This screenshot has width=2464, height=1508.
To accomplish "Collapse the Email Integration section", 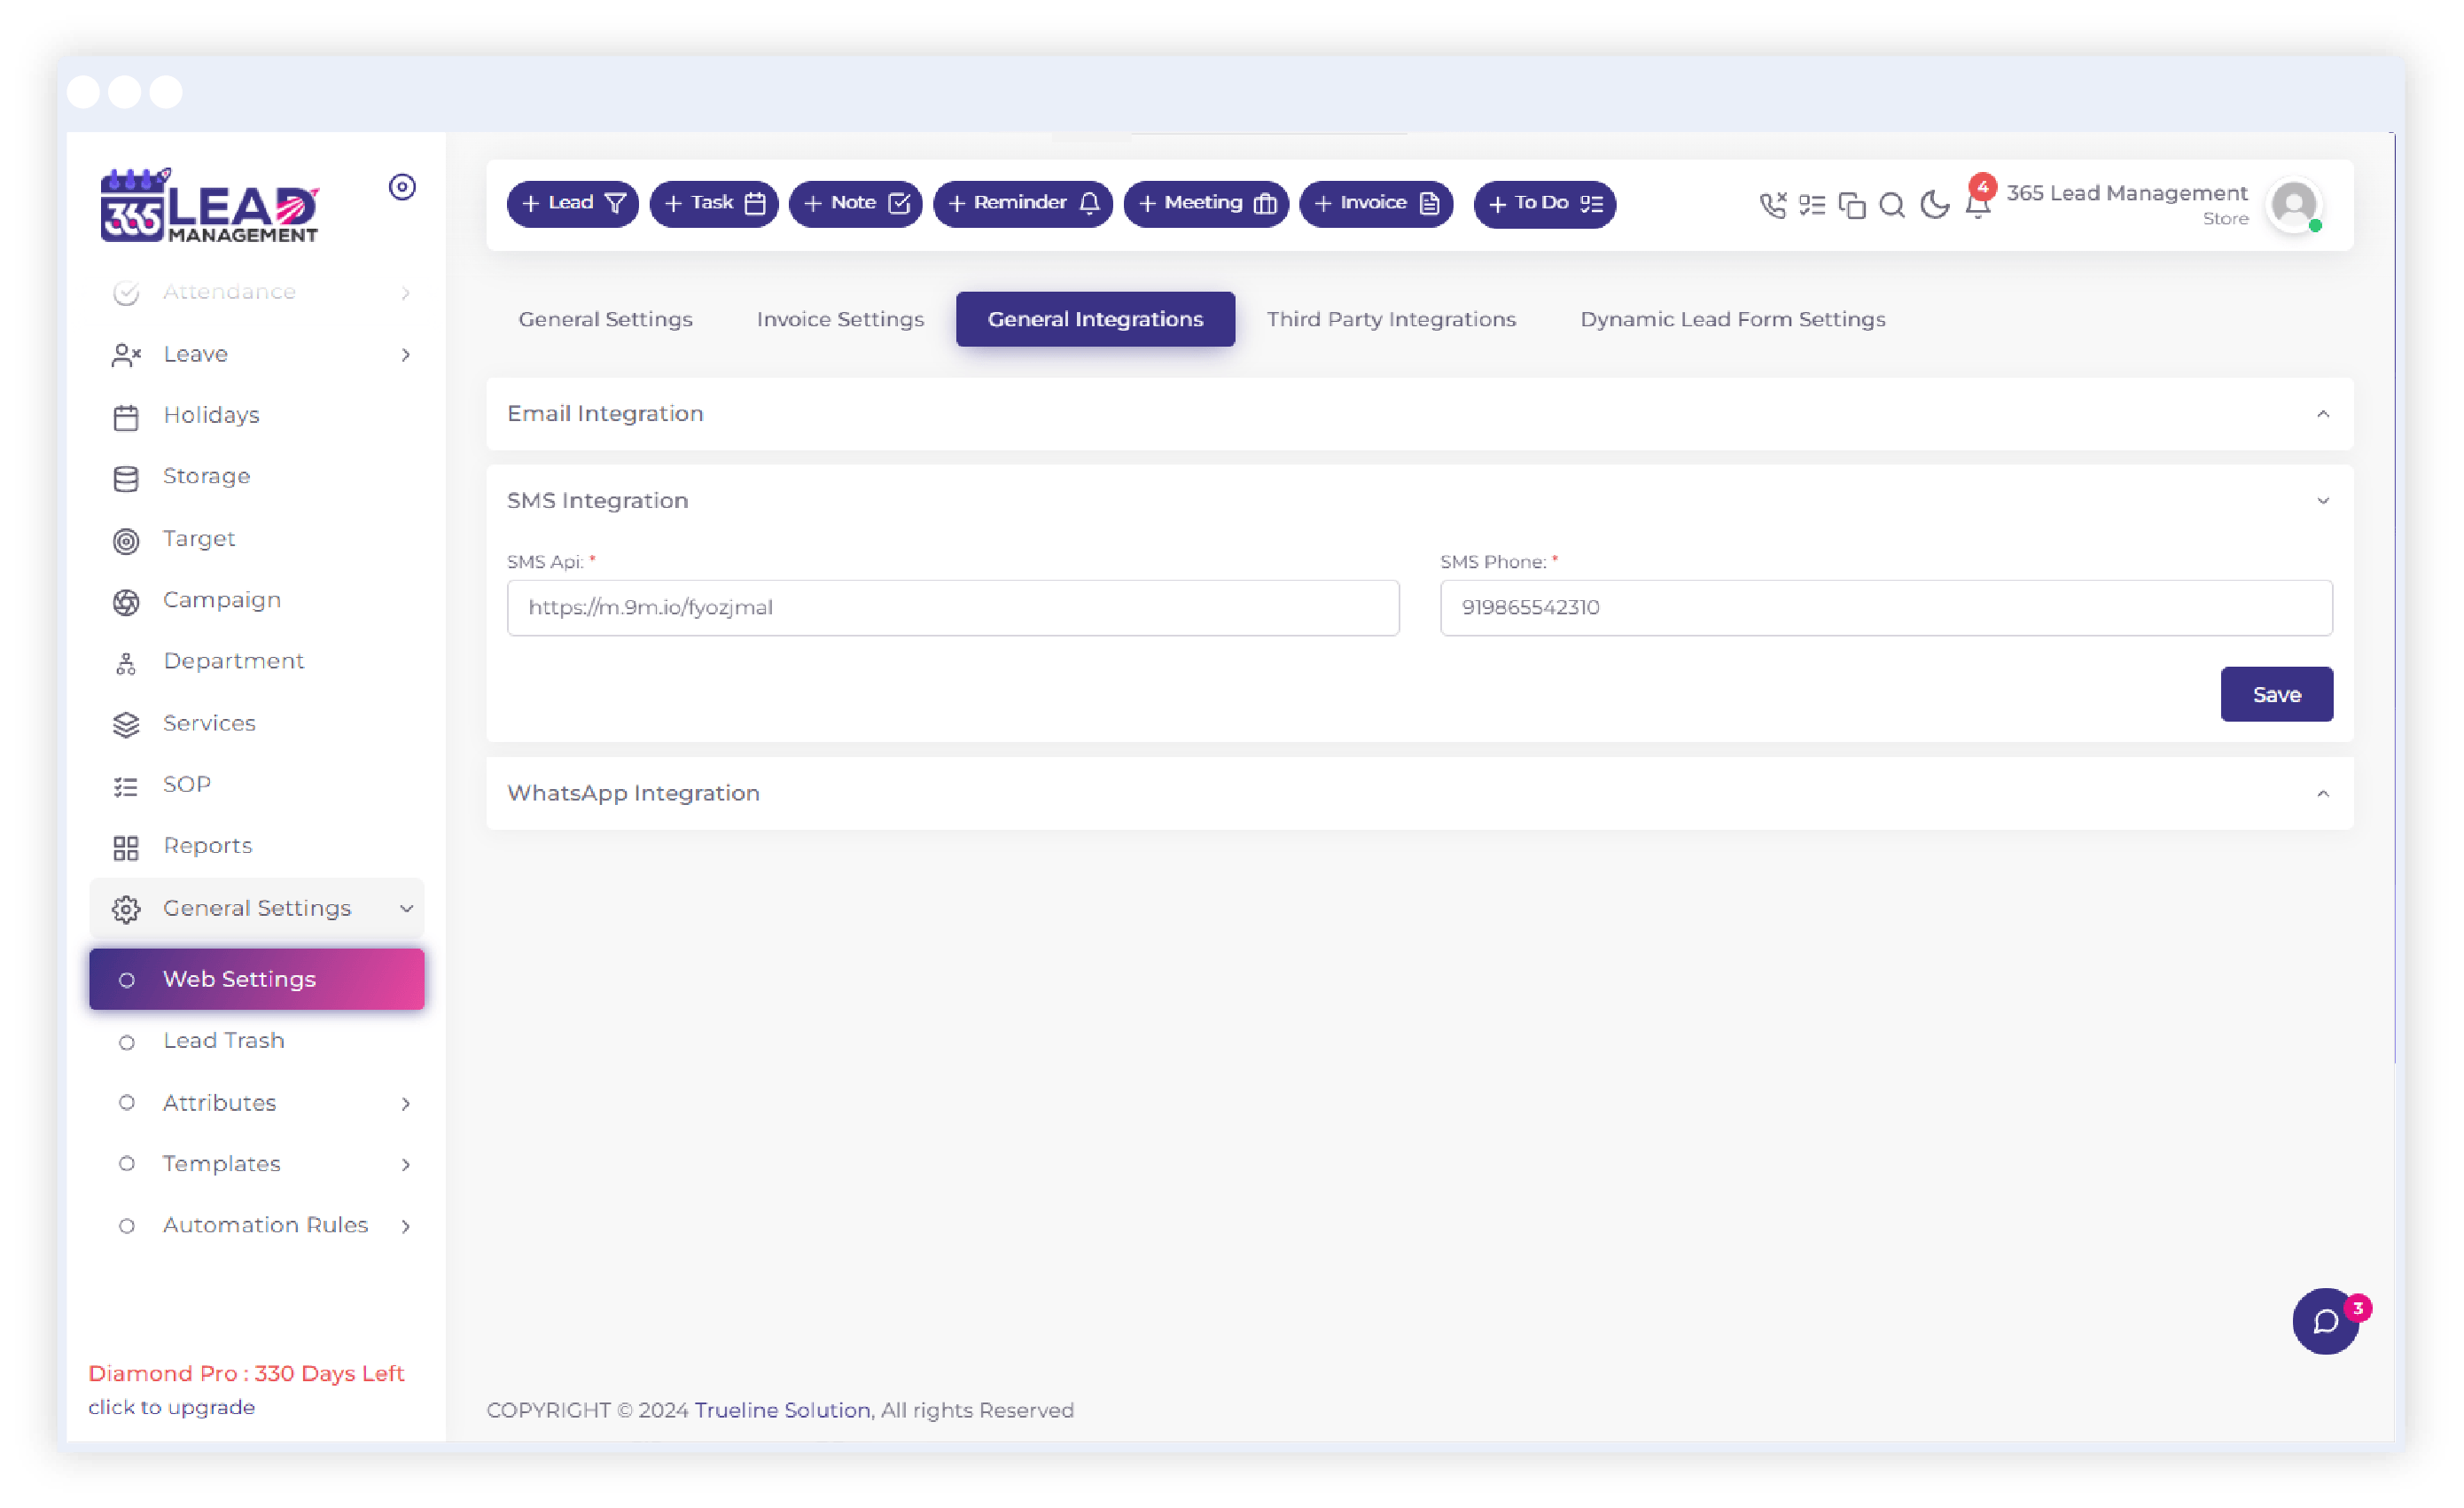I will (x=2325, y=413).
